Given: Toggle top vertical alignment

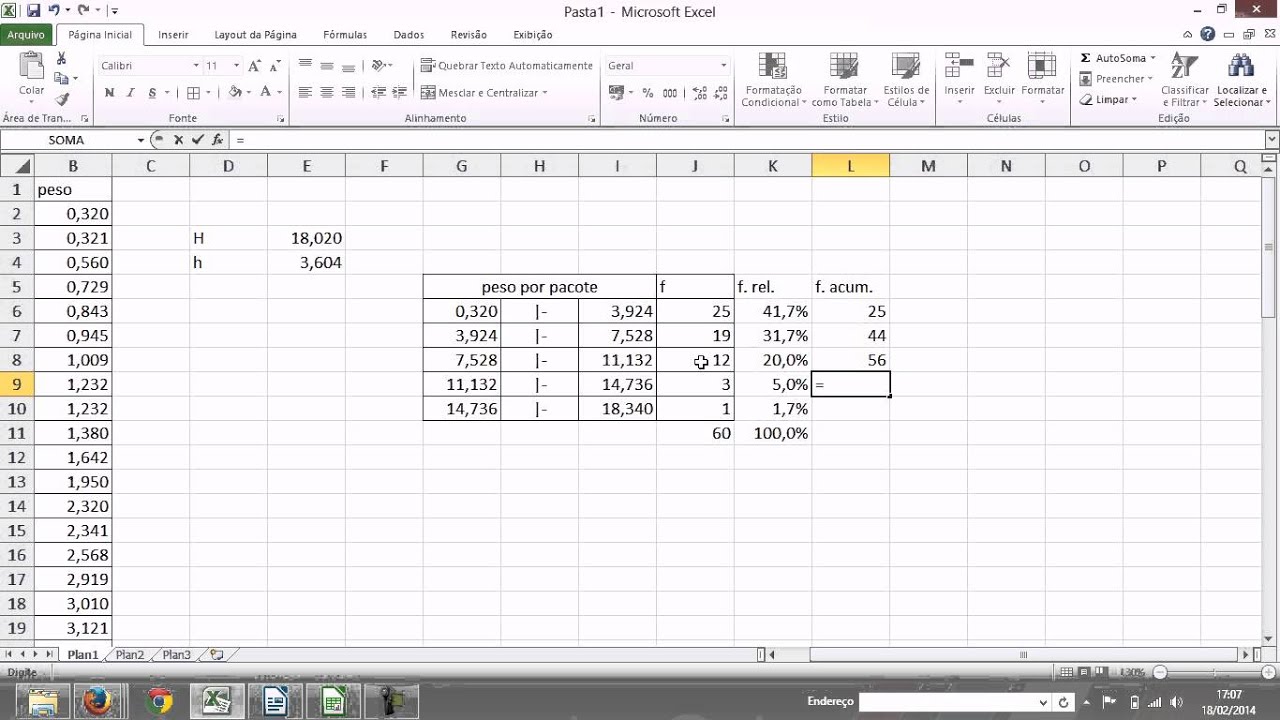Looking at the screenshot, I should click(305, 65).
